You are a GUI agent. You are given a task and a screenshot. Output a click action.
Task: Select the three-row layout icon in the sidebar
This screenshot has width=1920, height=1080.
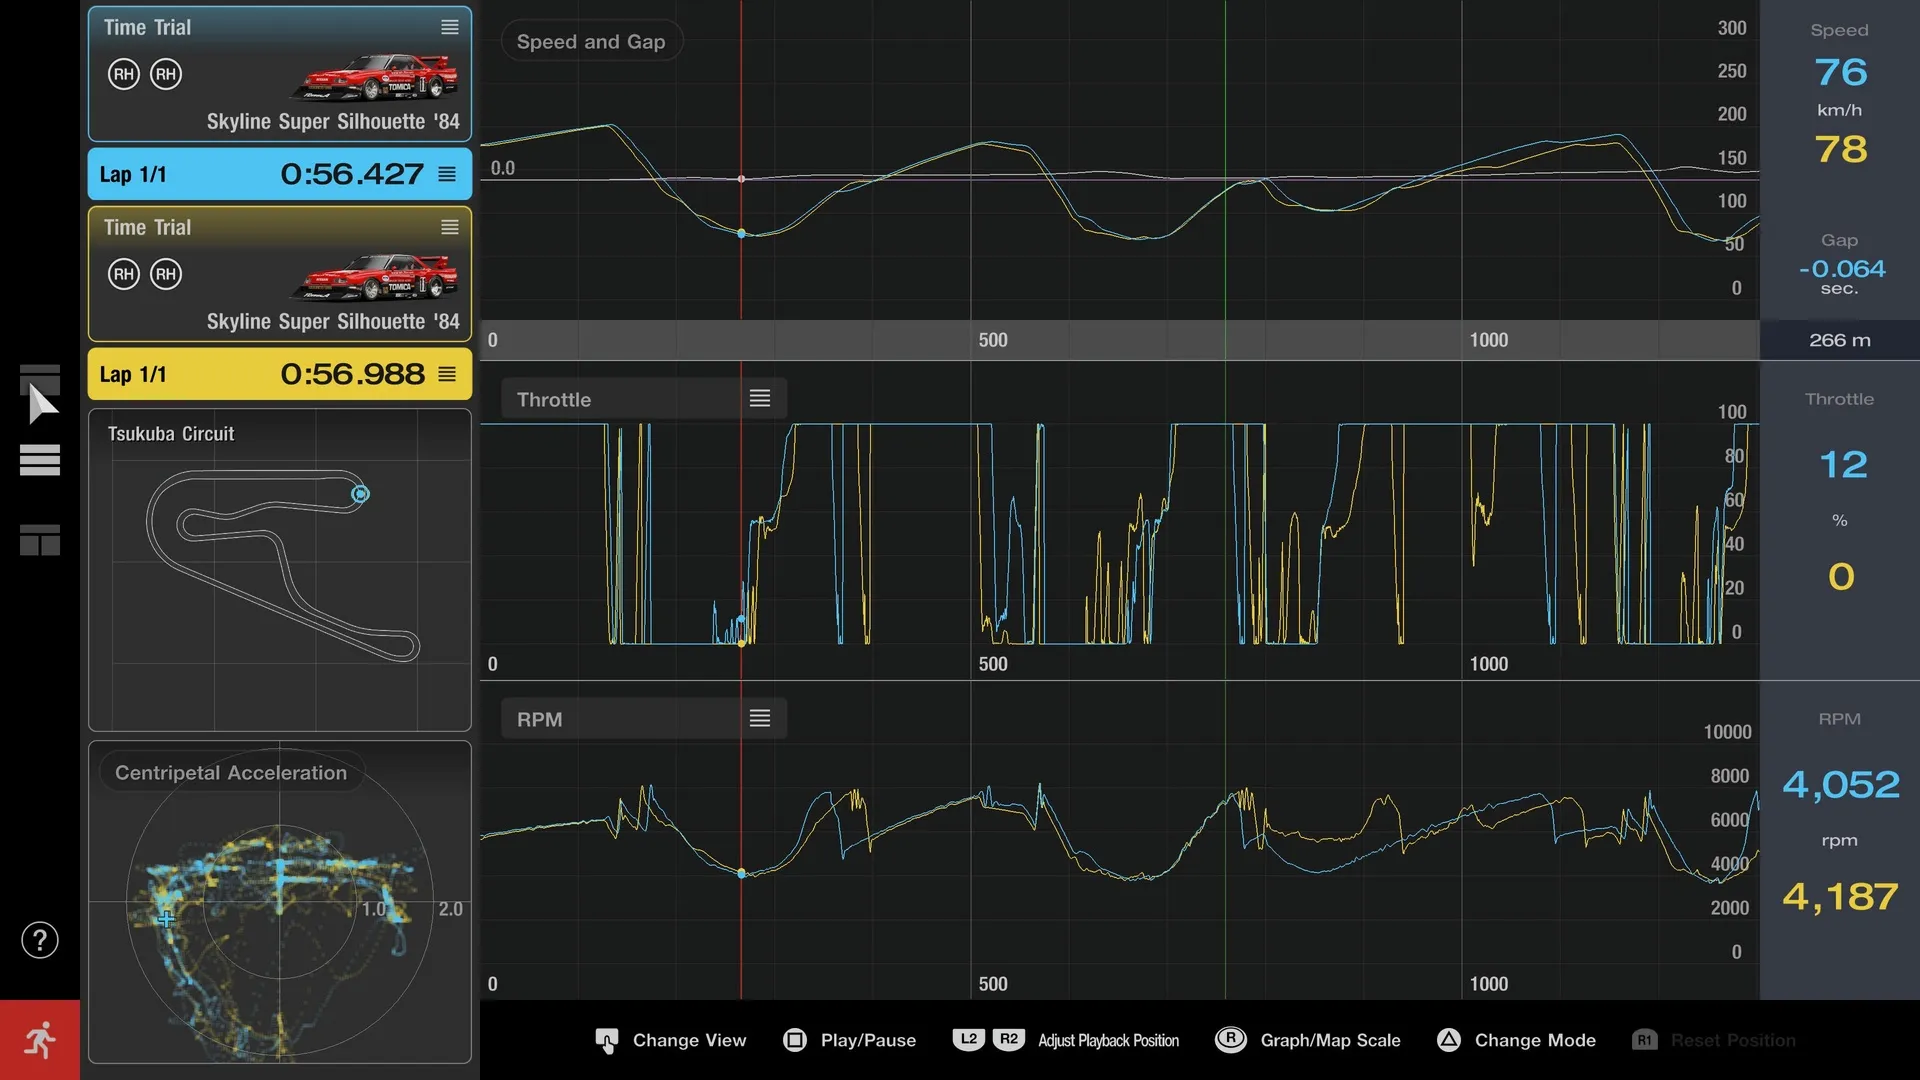point(40,460)
